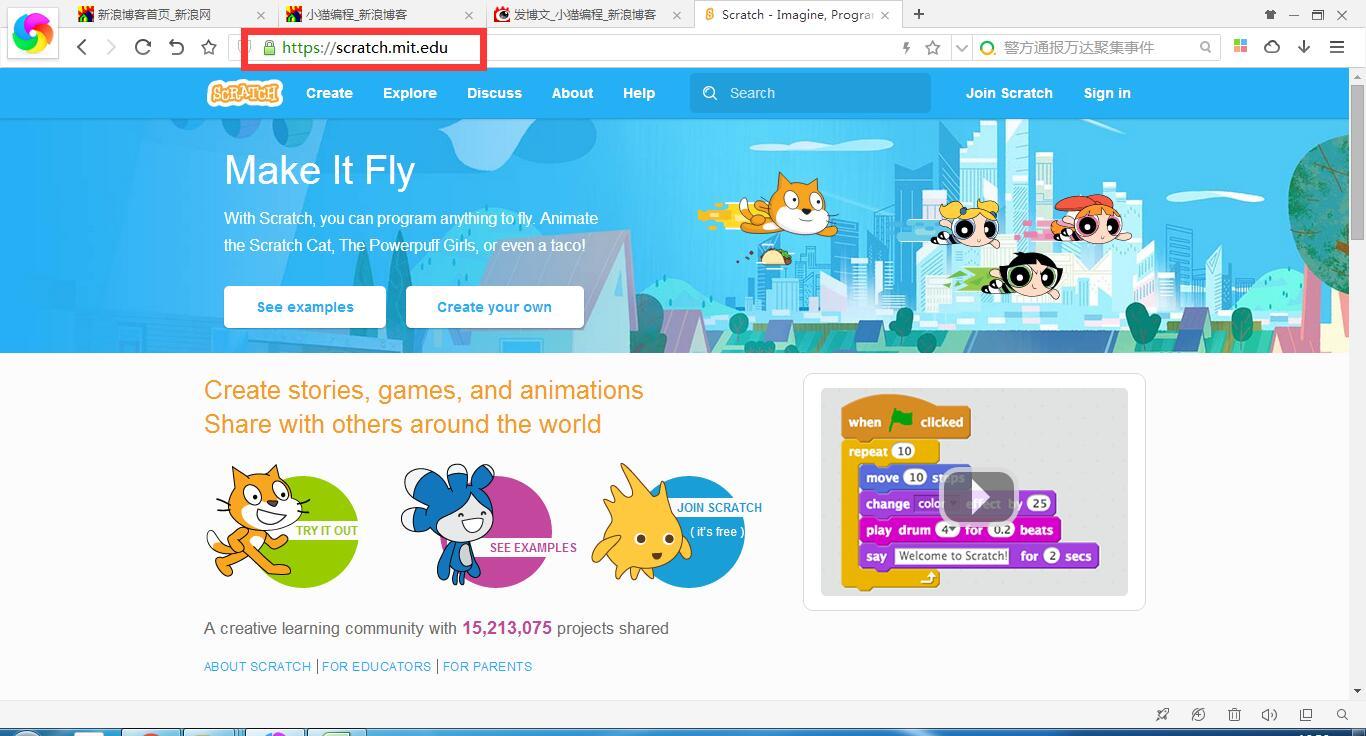The image size is (1366, 736).
Task: Open the browser hamburger menu
Action: click(1337, 47)
